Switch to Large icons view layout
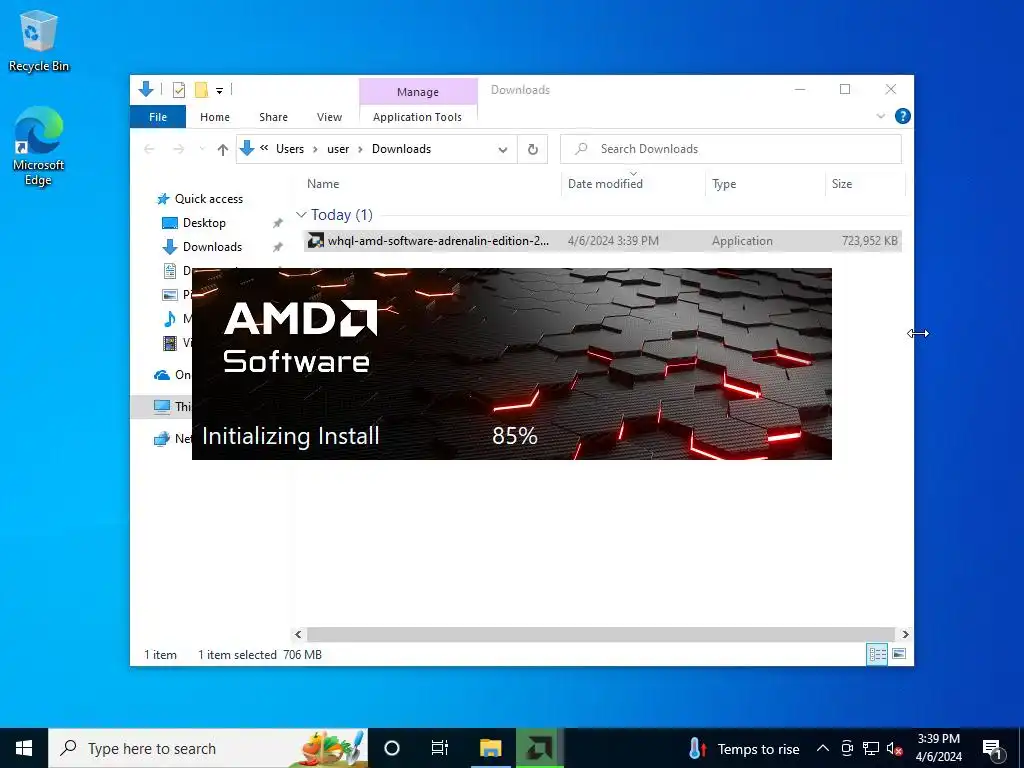1024x768 pixels. click(x=899, y=654)
